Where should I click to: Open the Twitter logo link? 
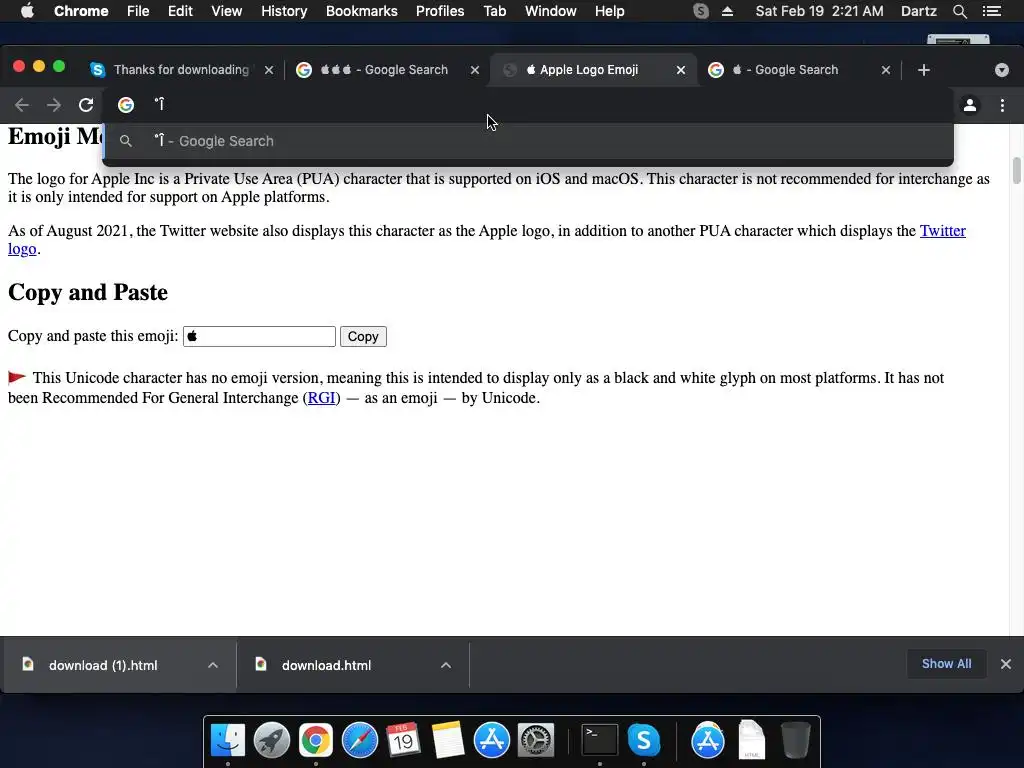pyautogui.click(x=942, y=231)
